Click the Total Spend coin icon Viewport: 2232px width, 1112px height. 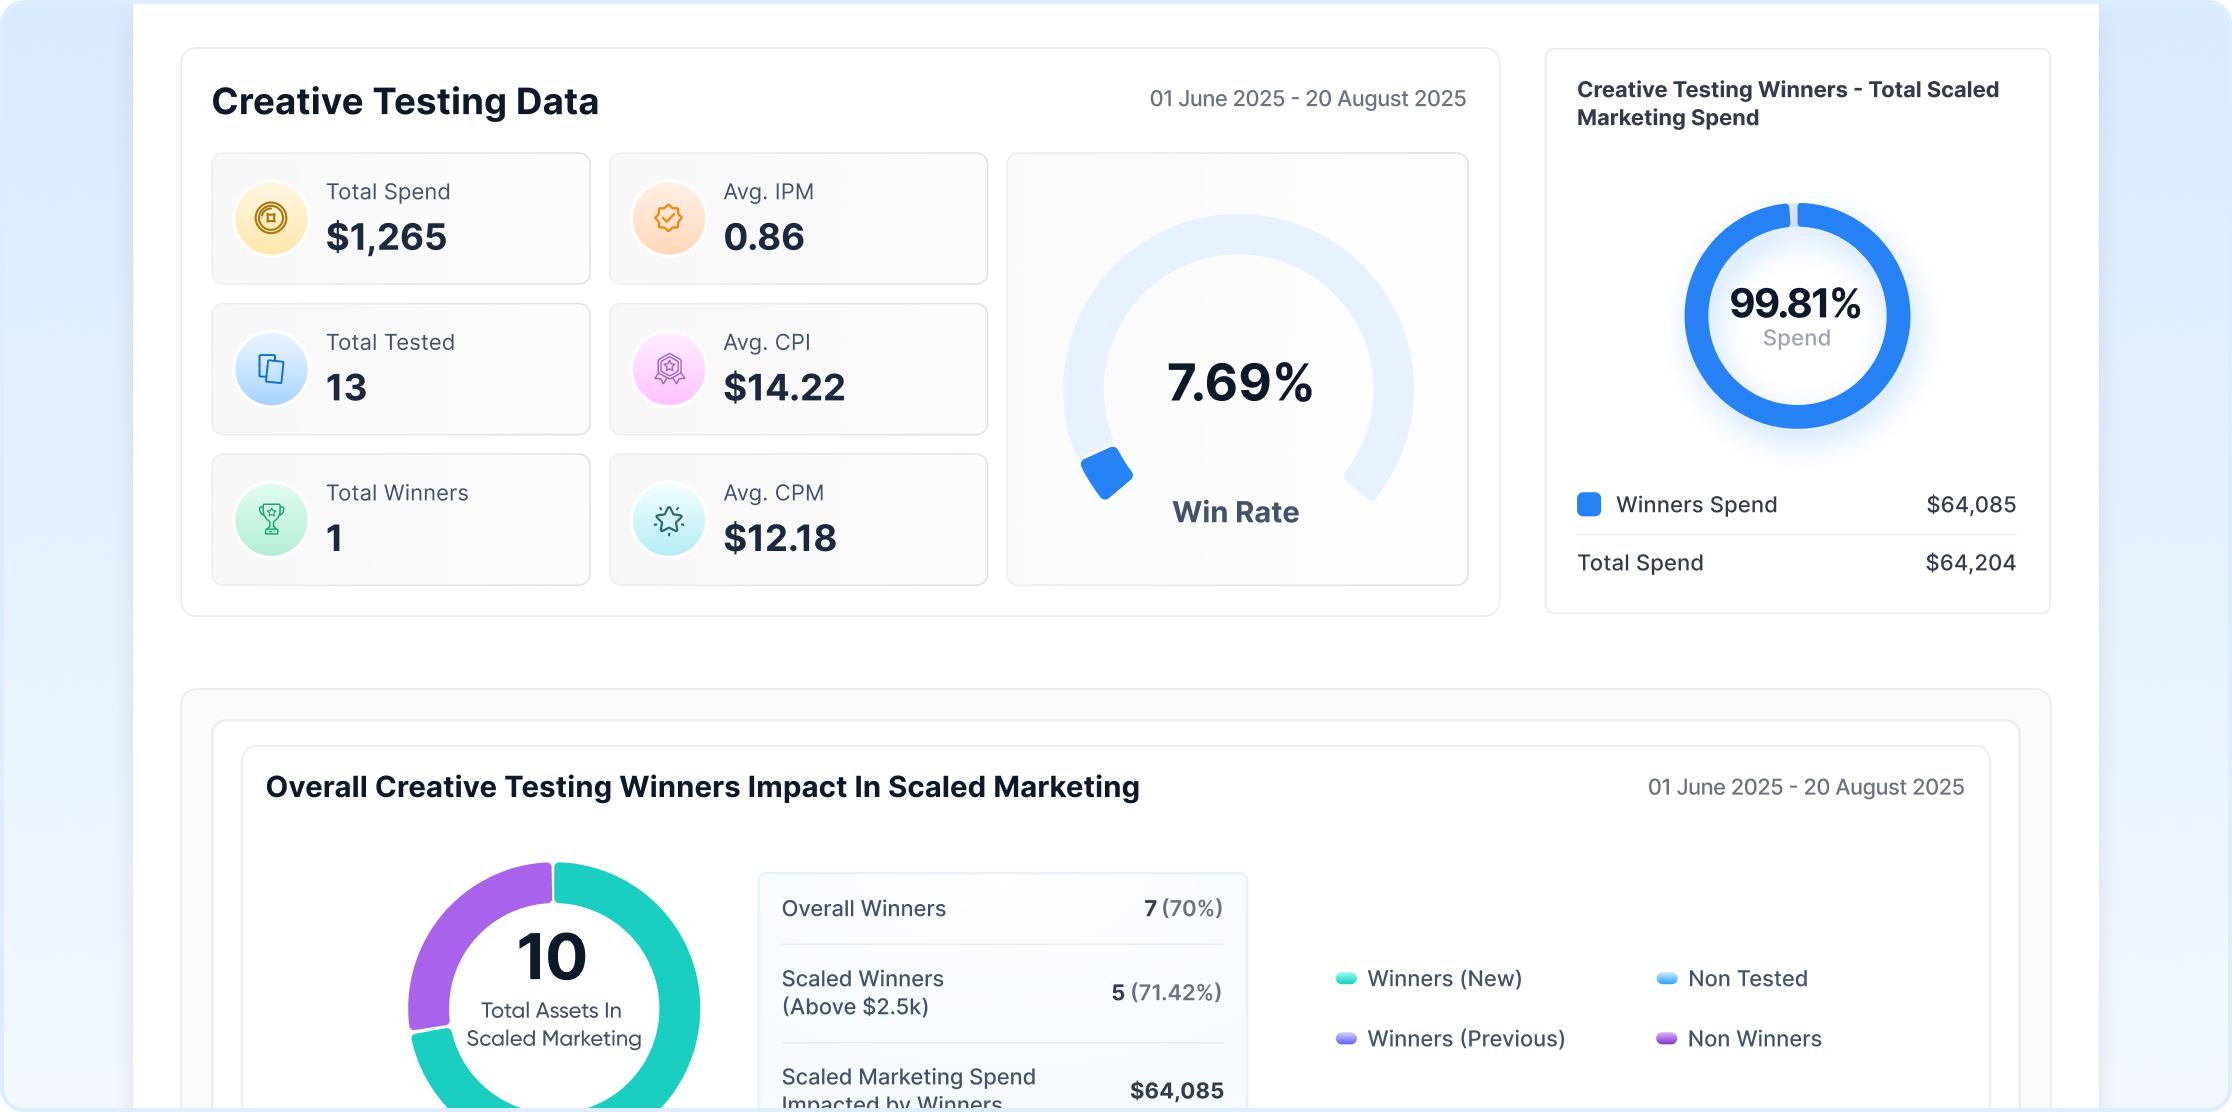point(270,218)
